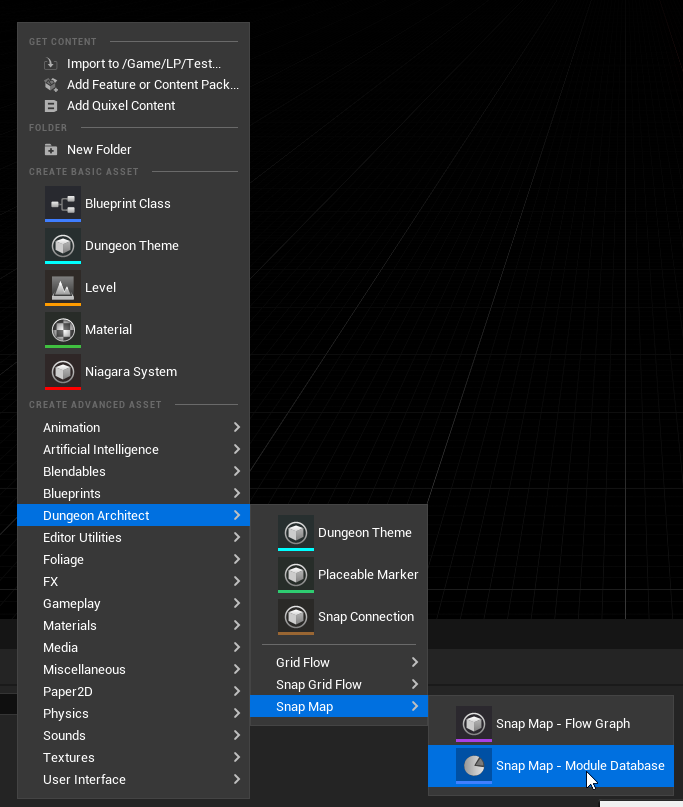Screen dimensions: 683x807
Task: Open the Paper2D category
Action: click(x=133, y=691)
